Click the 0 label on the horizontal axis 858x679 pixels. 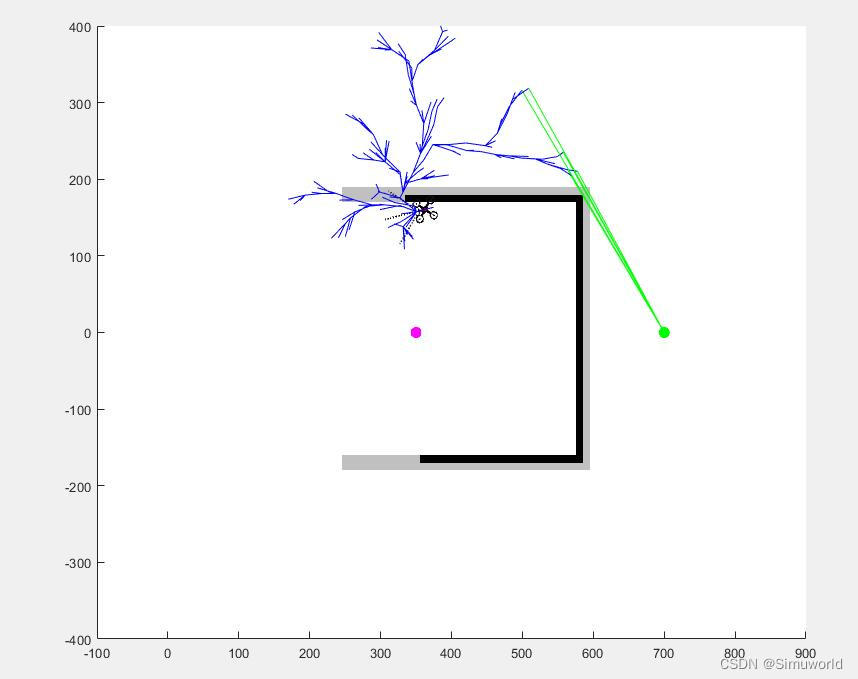tap(167, 653)
